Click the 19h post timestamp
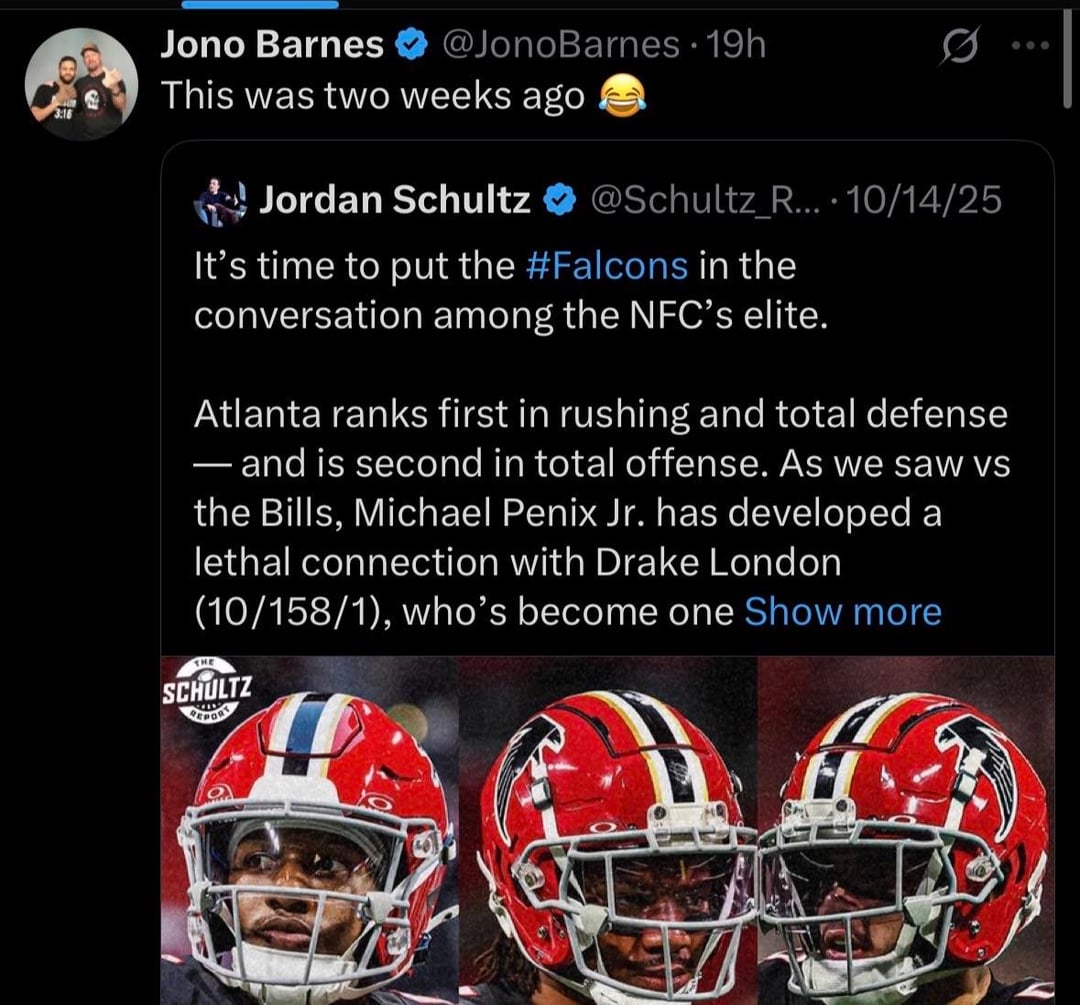Screen dimensions: 1080x1005 (736, 45)
